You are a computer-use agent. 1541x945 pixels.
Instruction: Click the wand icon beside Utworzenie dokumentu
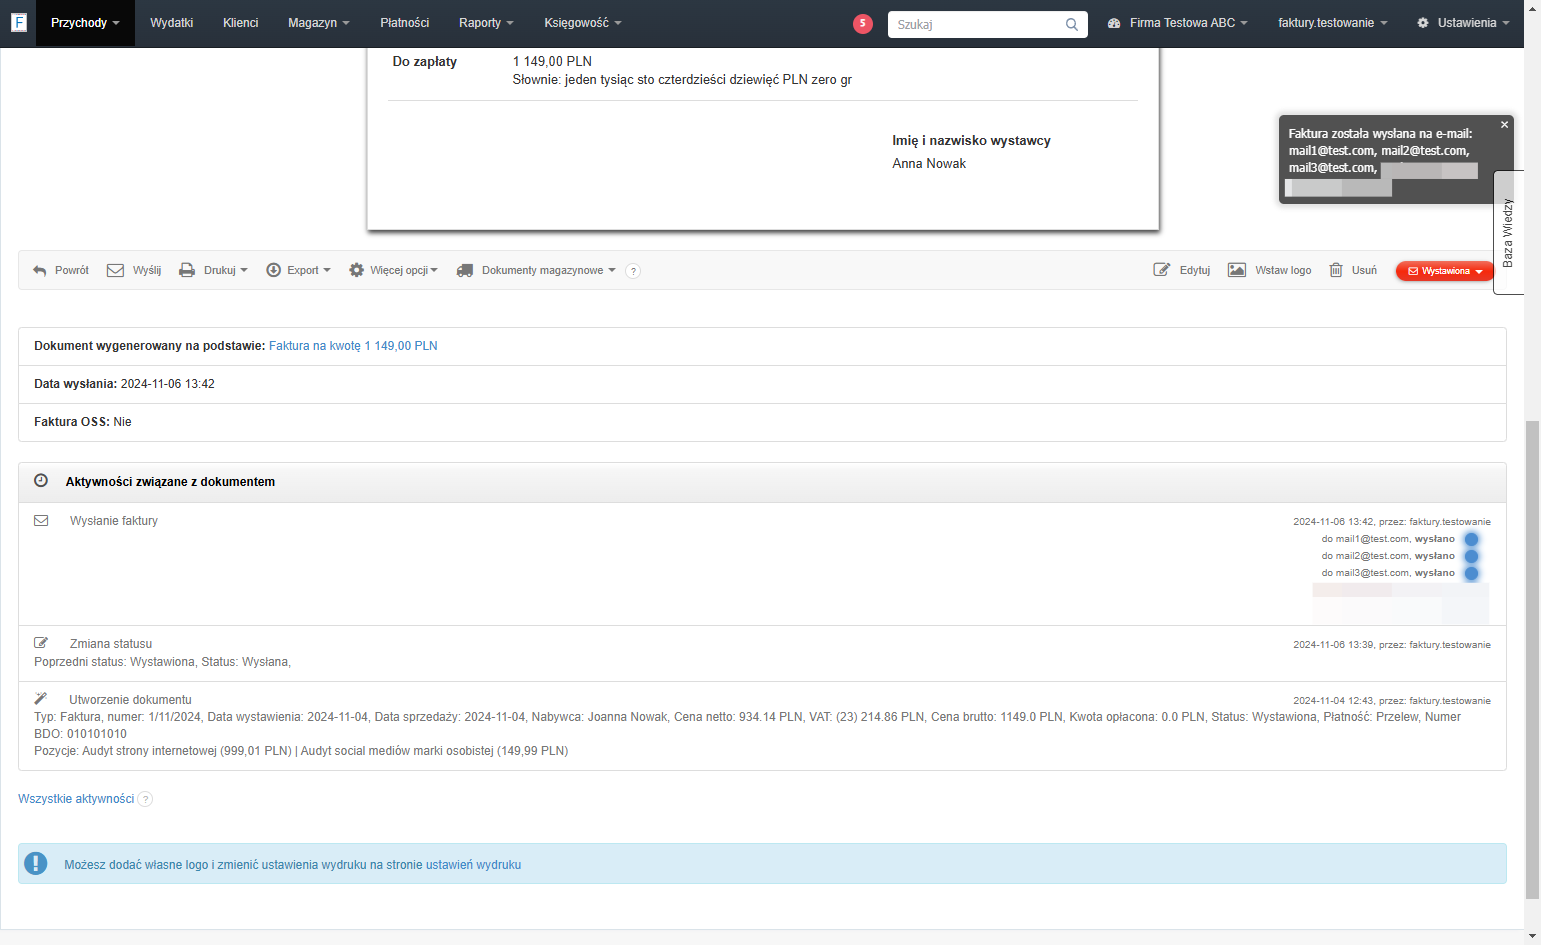tap(41, 699)
